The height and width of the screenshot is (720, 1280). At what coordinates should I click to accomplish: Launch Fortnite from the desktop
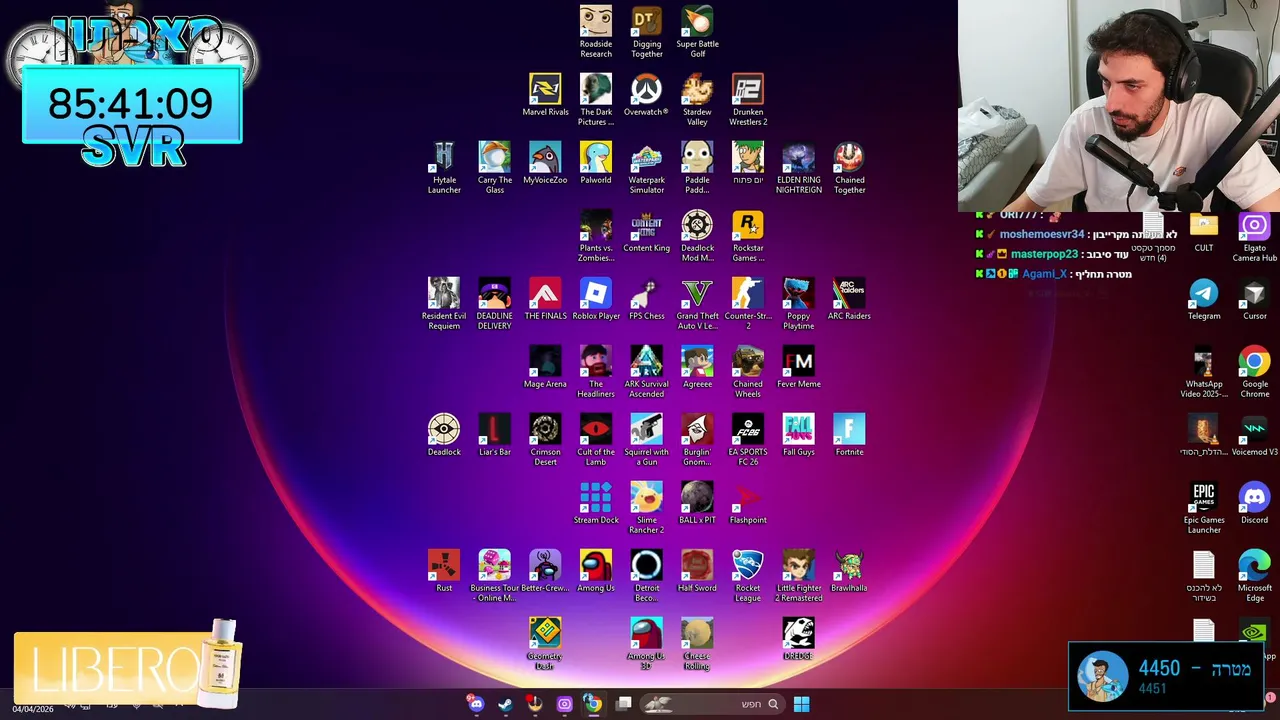click(x=849, y=435)
